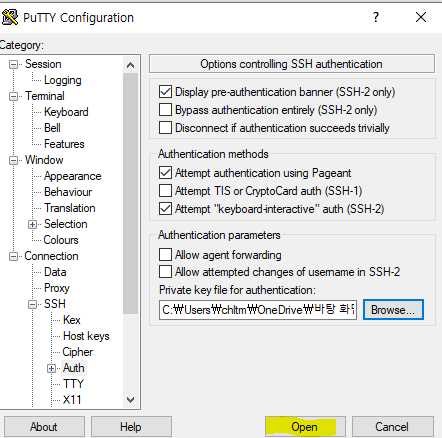442x438 pixels.
Task: Select the SSH category label
Action: click(55, 304)
